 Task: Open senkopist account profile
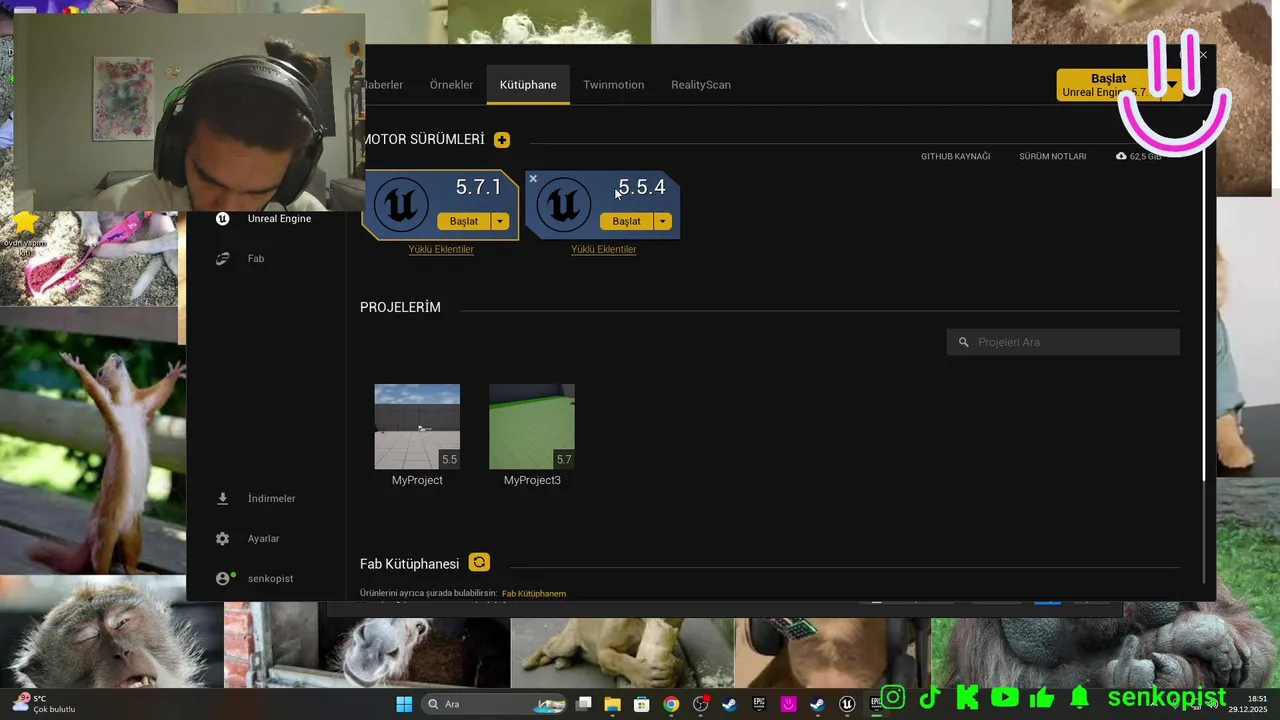(256, 578)
